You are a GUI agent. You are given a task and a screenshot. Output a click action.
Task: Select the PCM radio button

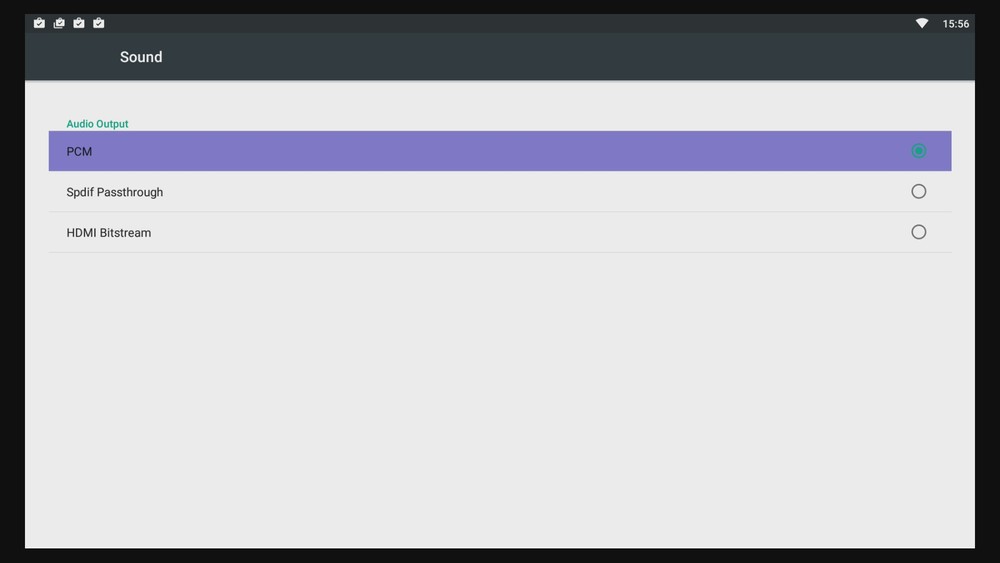pyautogui.click(x=918, y=151)
